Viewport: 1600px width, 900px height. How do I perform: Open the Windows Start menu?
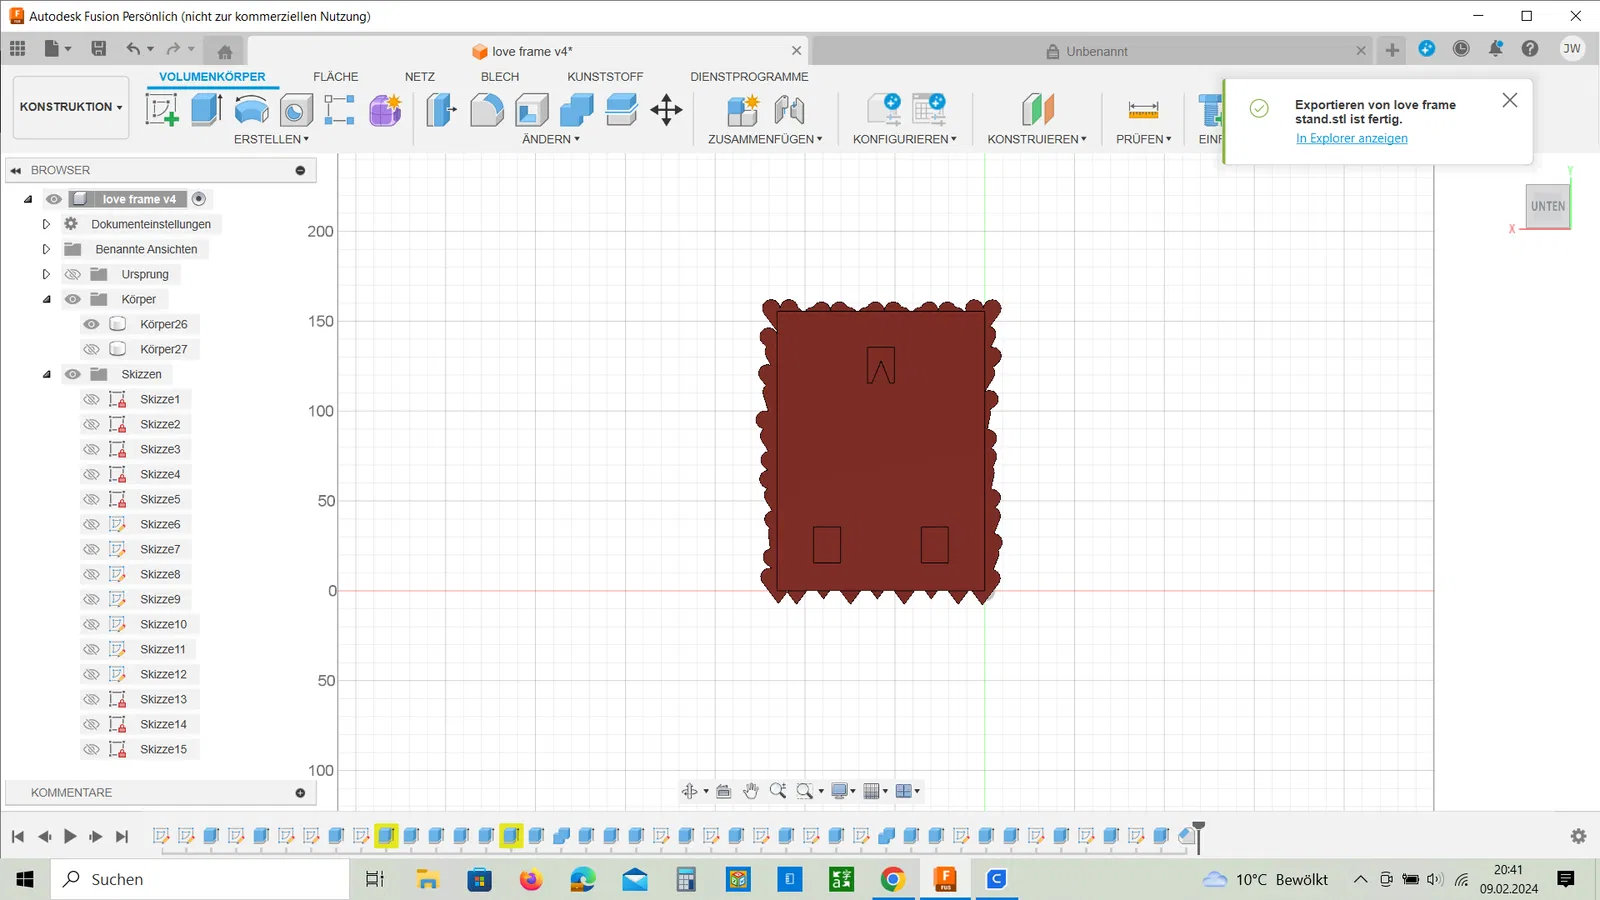[x=25, y=879]
